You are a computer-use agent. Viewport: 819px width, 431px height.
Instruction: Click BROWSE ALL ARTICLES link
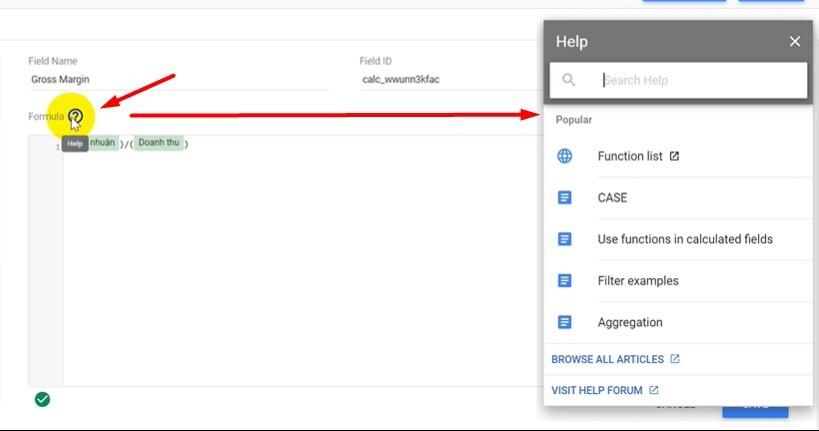click(x=607, y=359)
